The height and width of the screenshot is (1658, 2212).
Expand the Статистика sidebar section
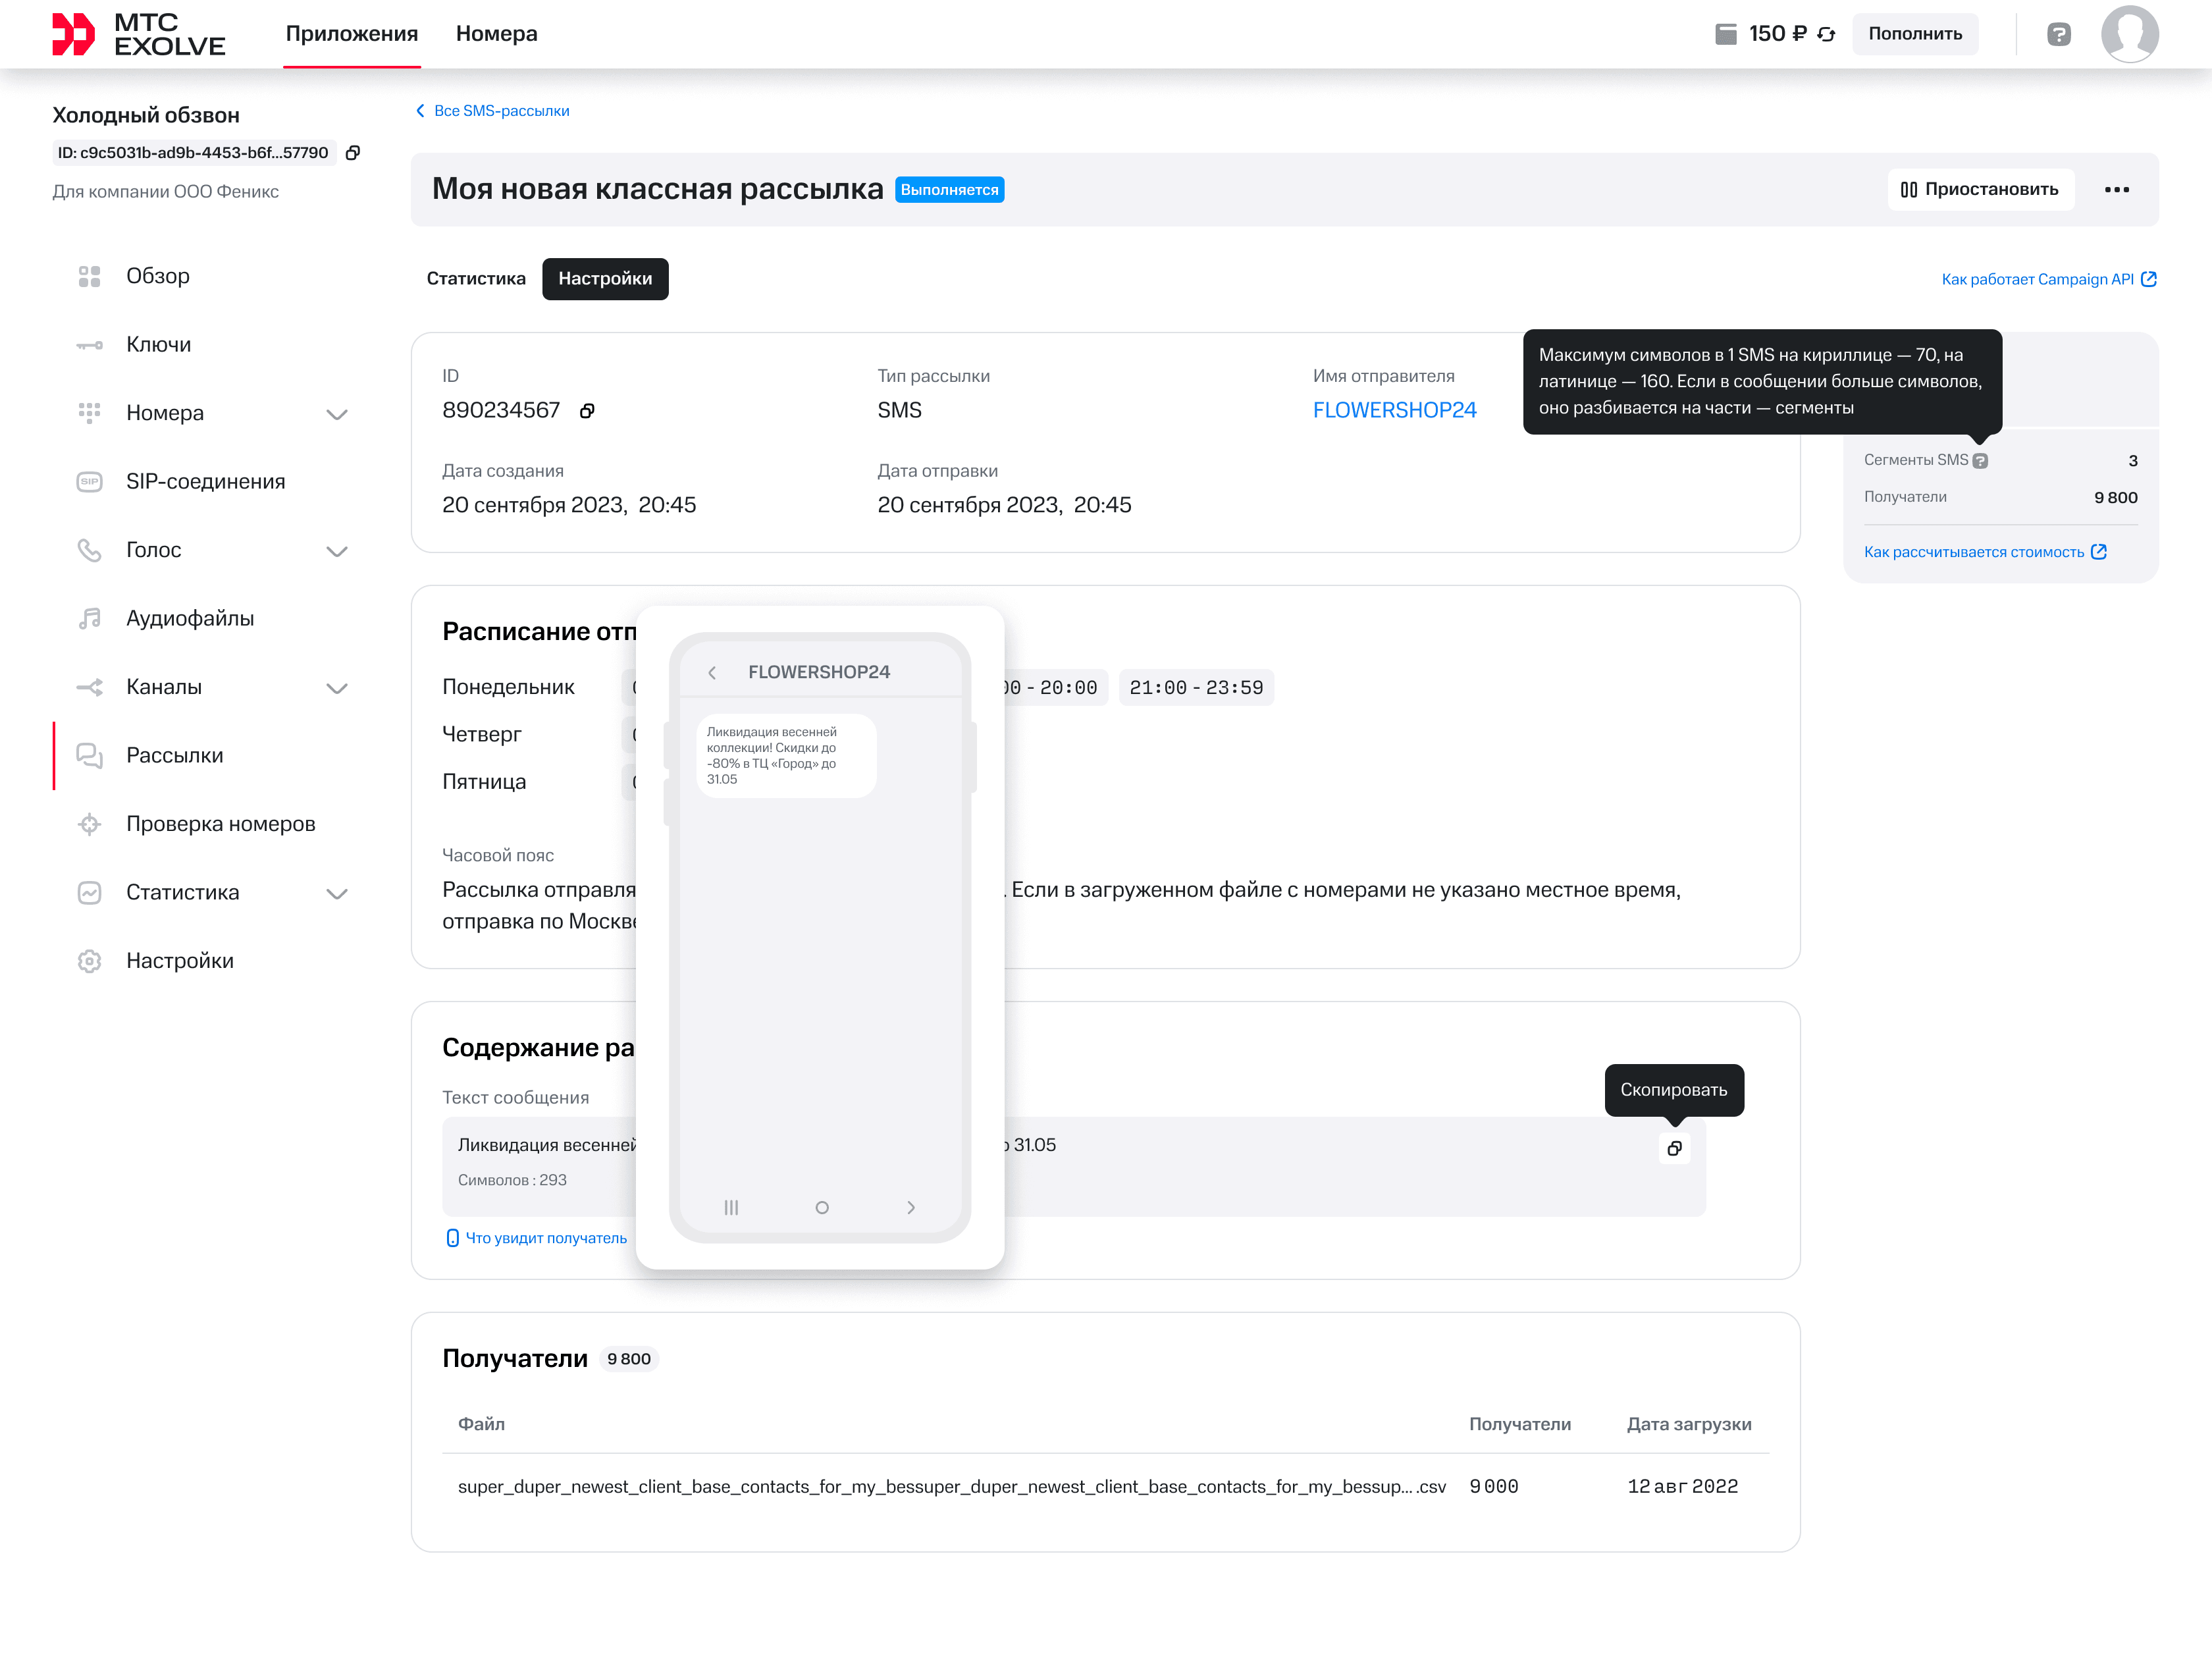click(337, 893)
